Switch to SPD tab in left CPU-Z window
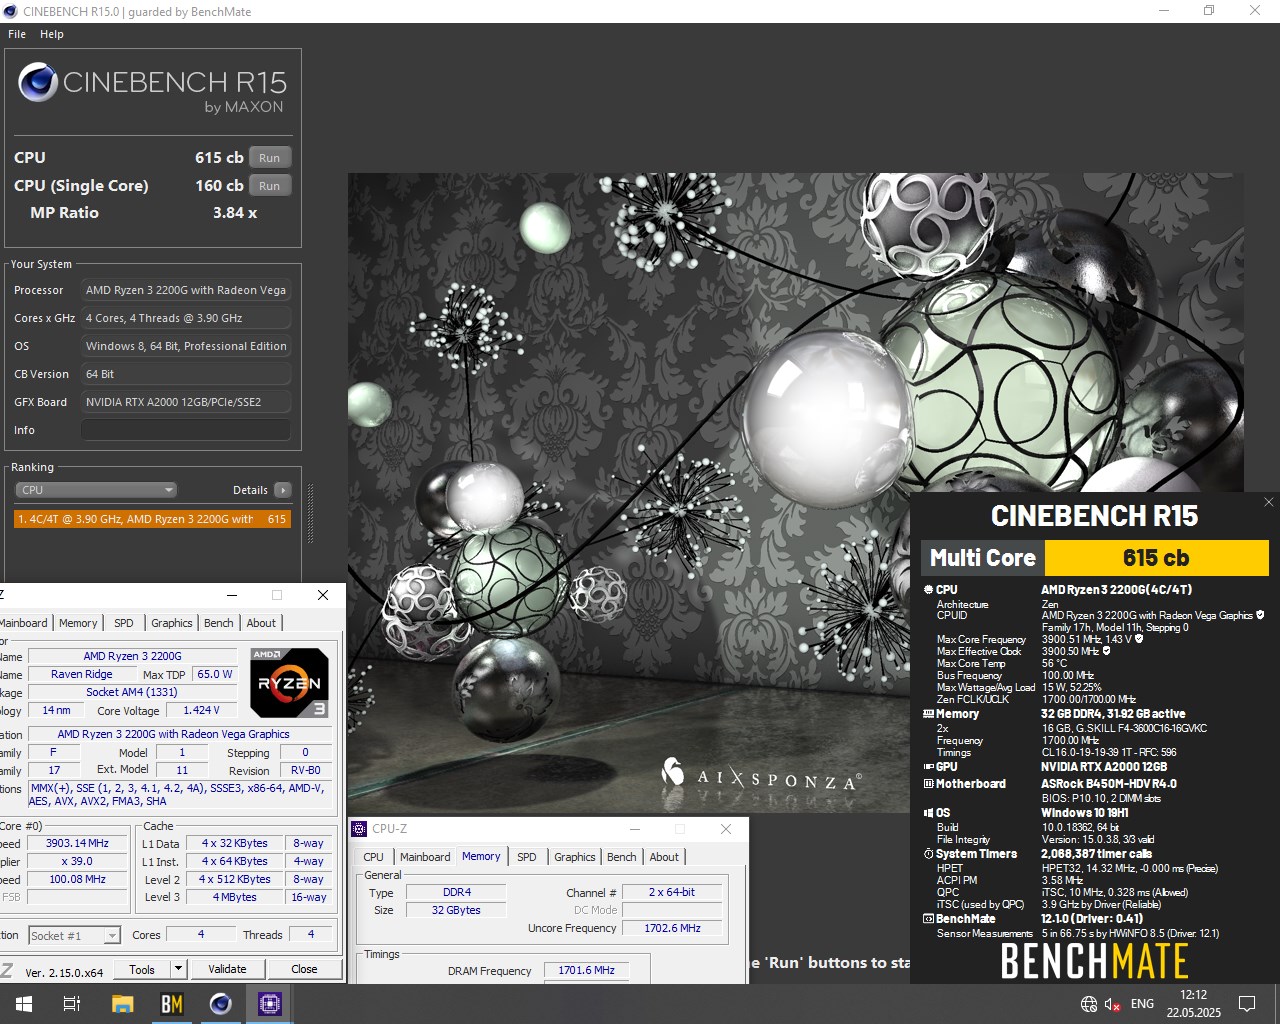Screen dimensions: 1280x1024 [124, 623]
